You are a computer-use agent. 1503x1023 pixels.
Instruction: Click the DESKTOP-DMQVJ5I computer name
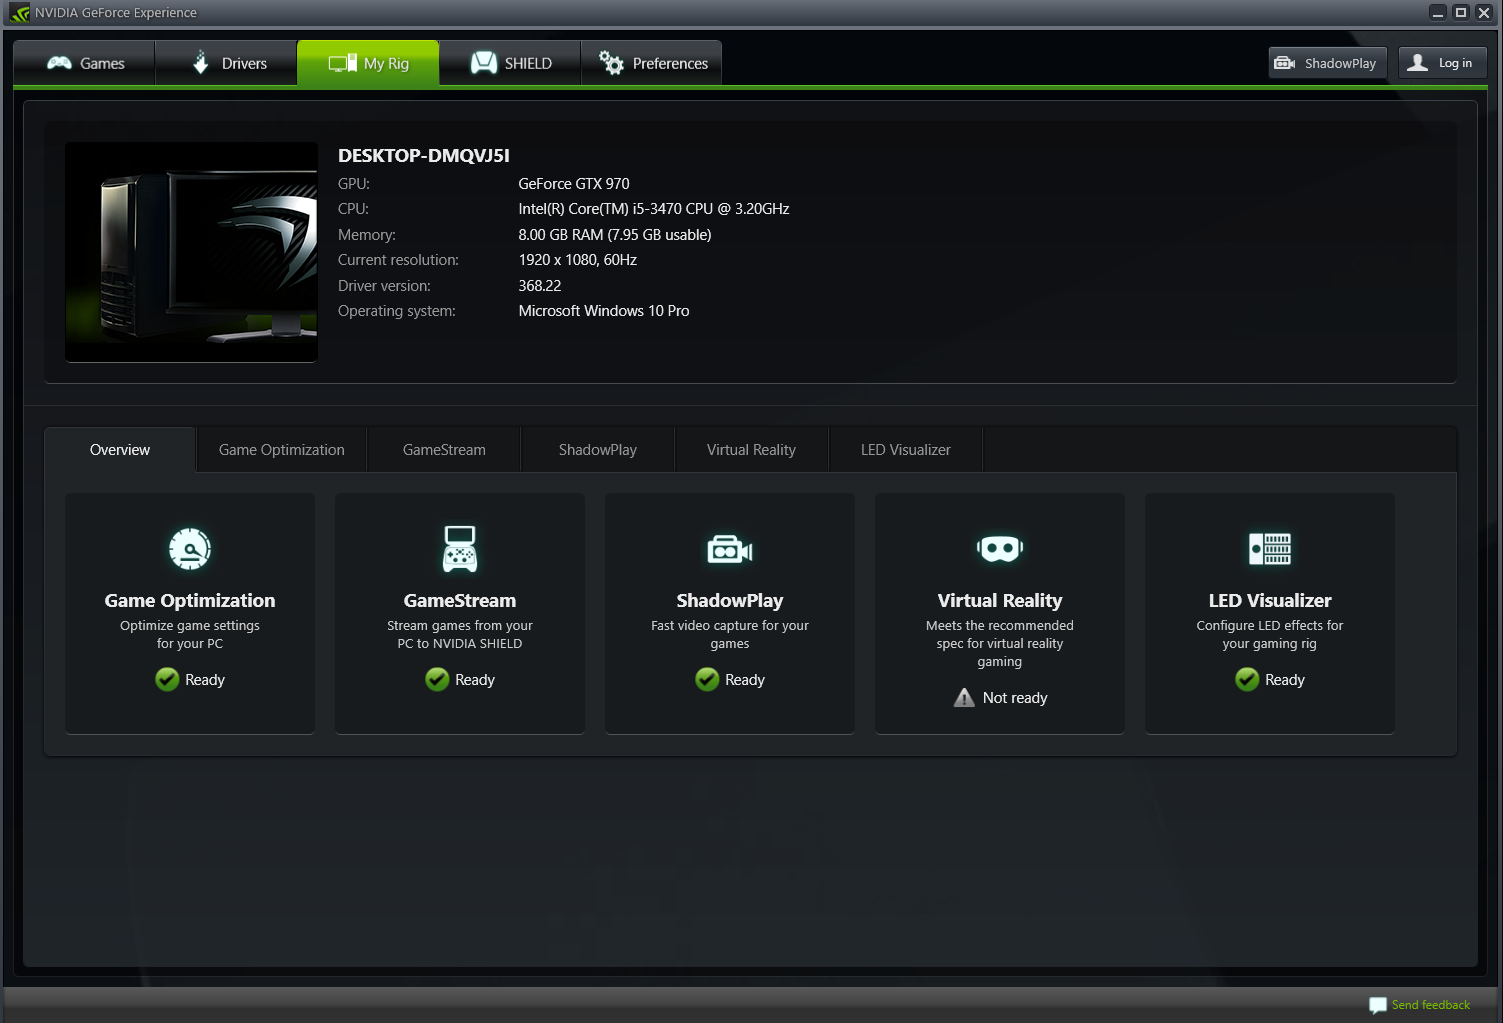click(x=424, y=155)
